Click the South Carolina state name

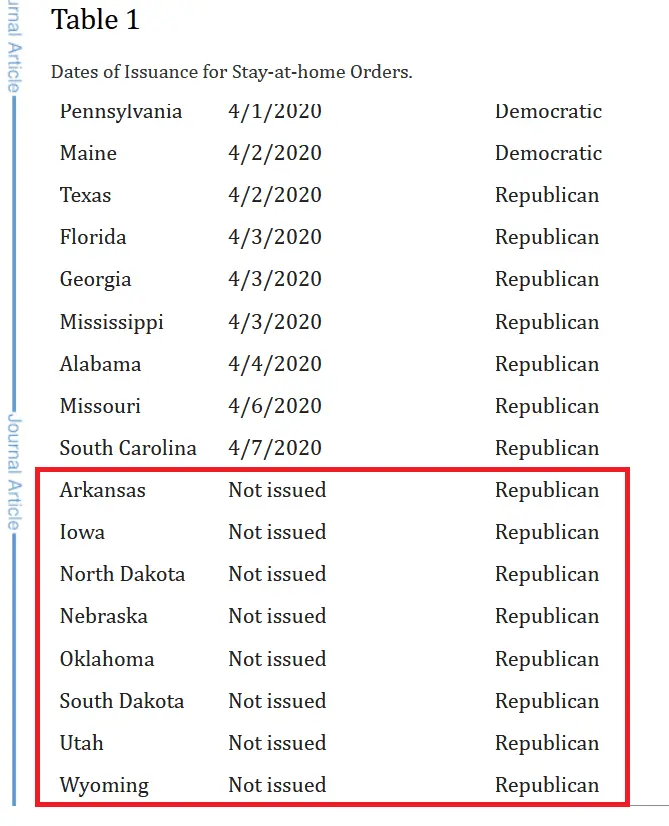click(x=128, y=448)
